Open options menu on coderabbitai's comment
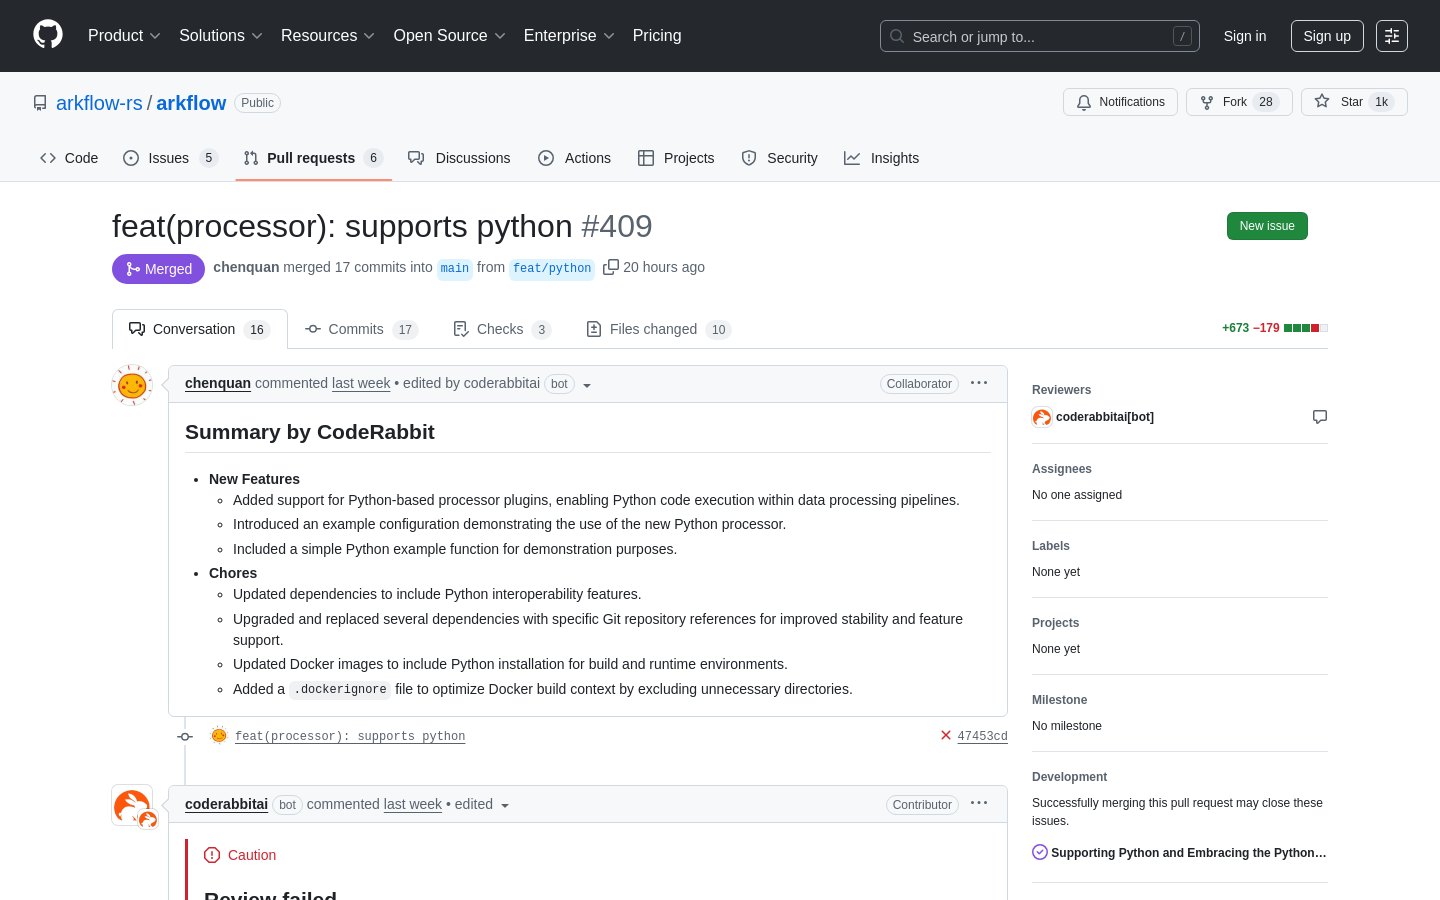Screen dimensions: 1440x900 click(x=979, y=803)
